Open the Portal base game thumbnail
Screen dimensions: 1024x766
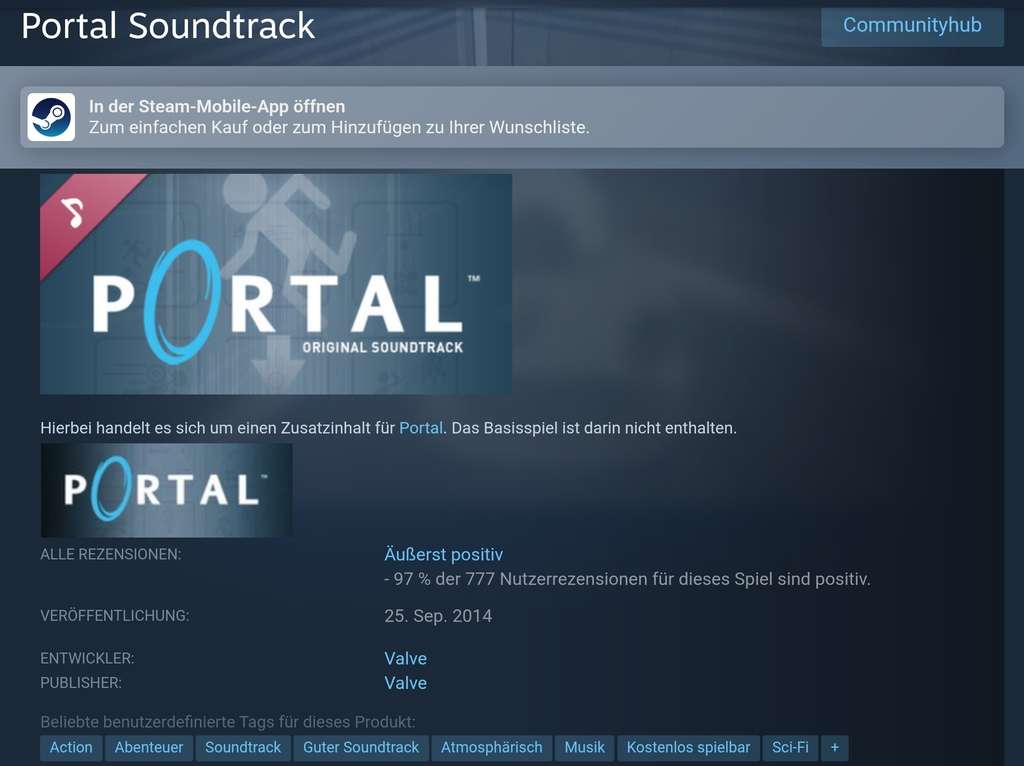click(x=167, y=490)
